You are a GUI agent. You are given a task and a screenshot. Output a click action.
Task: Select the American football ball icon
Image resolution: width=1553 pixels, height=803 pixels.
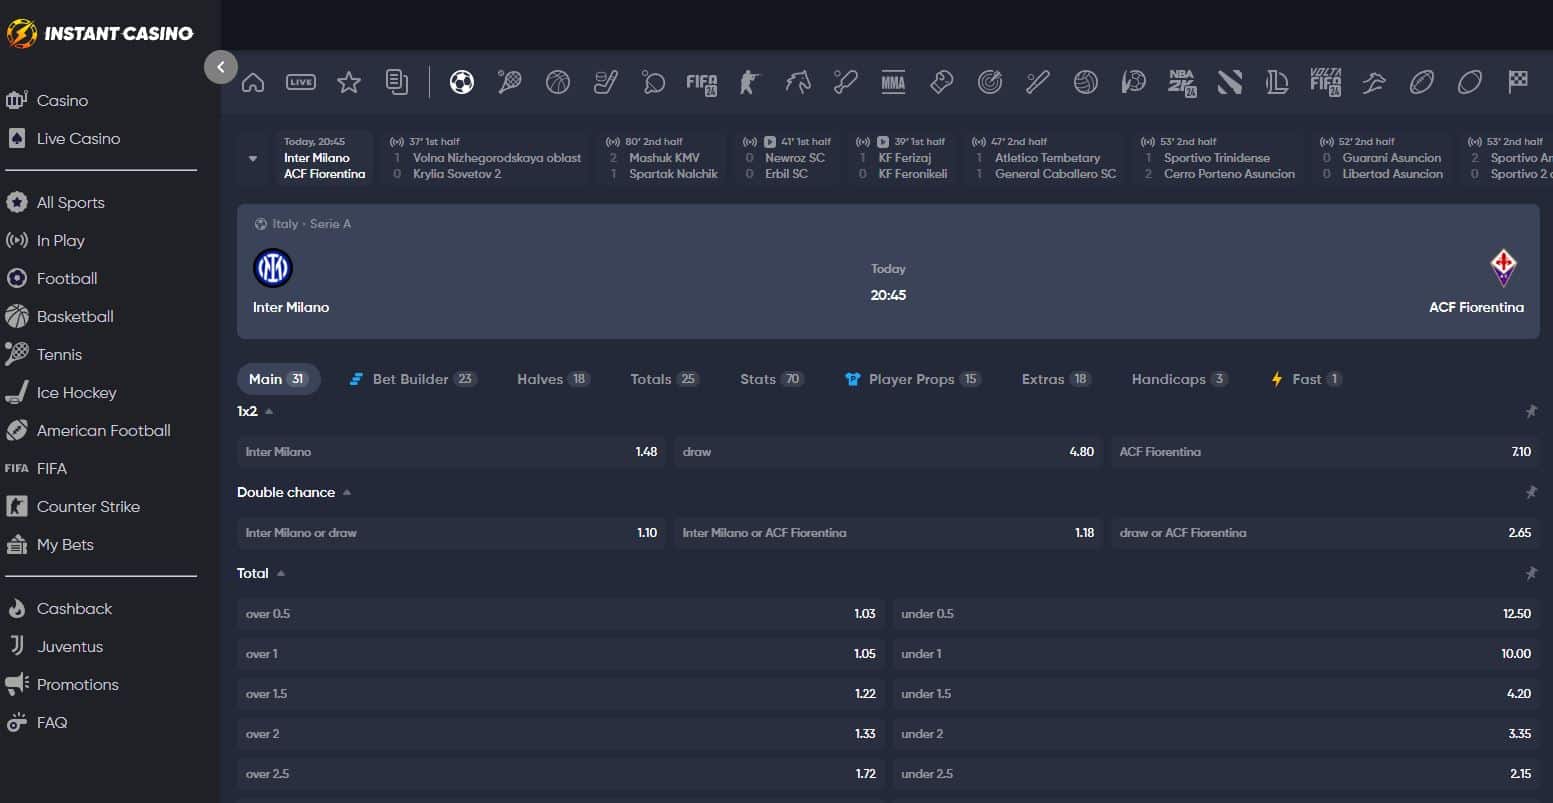(1422, 82)
